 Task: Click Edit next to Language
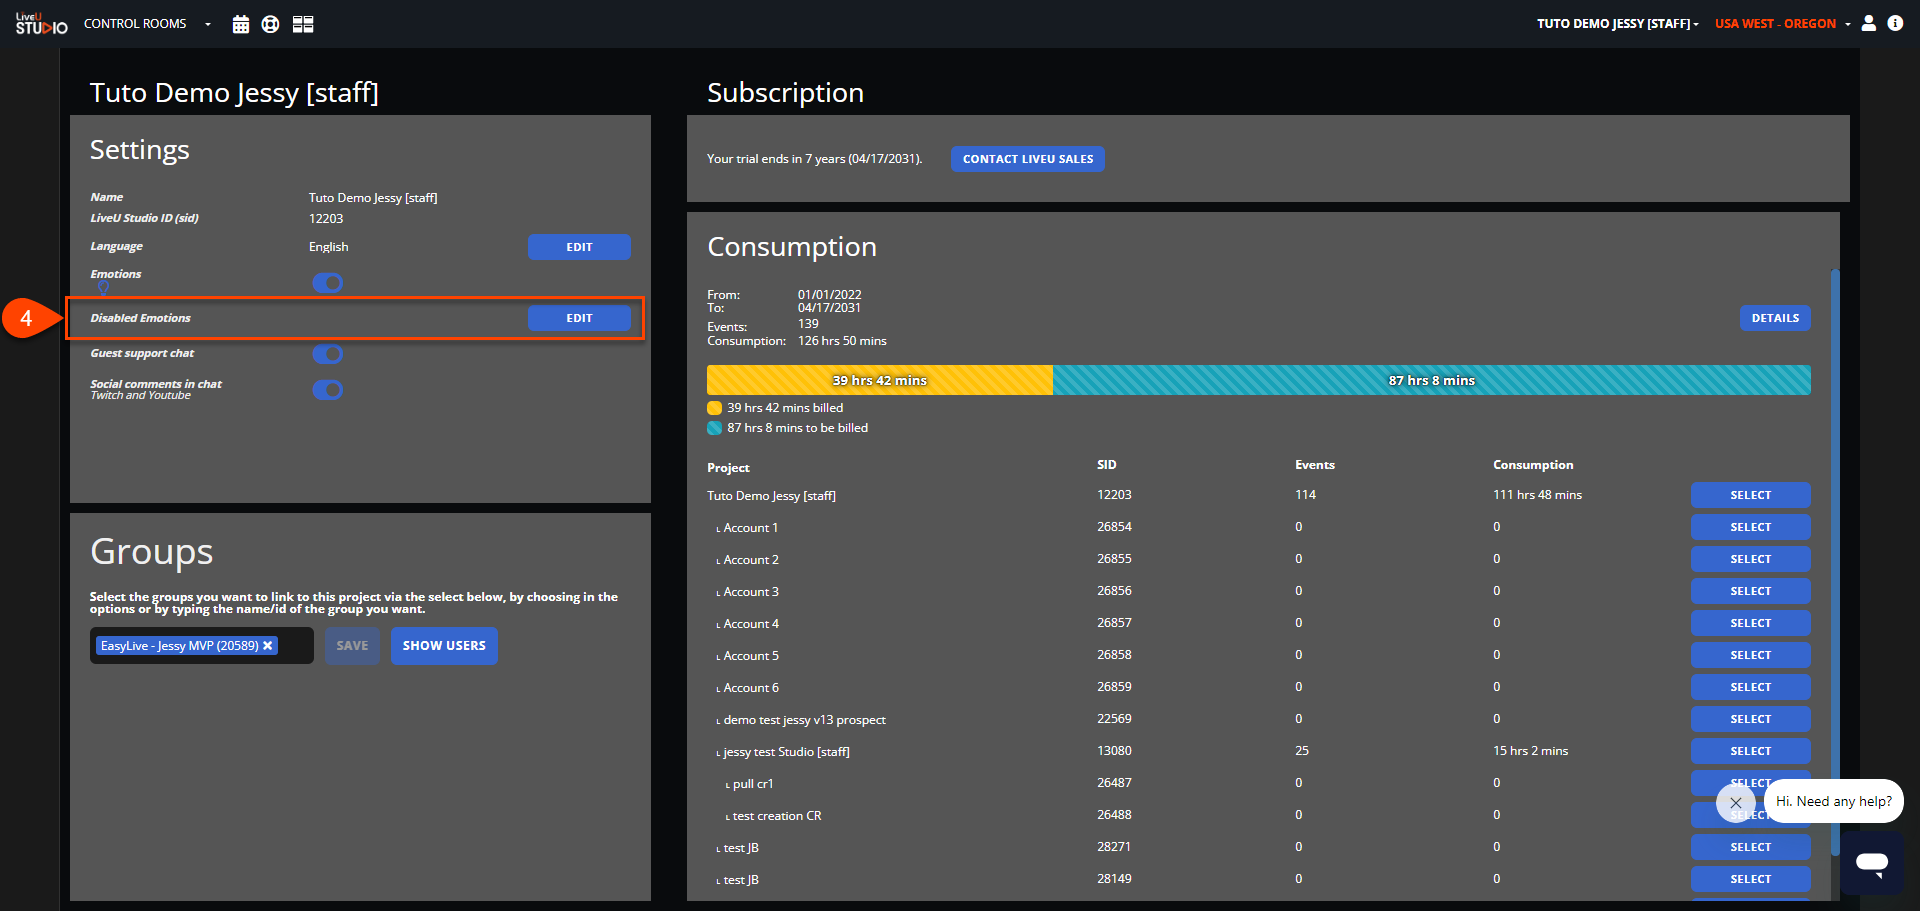(579, 247)
